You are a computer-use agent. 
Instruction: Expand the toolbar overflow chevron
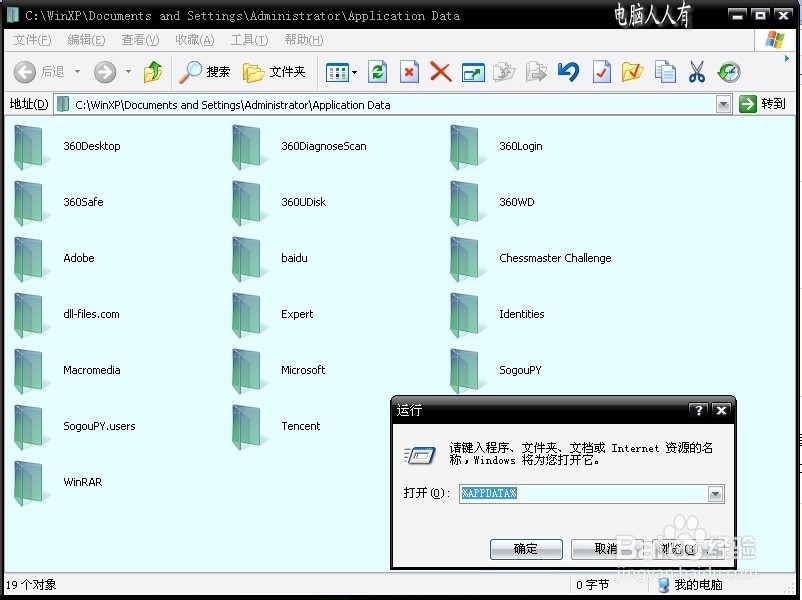[x=787, y=59]
